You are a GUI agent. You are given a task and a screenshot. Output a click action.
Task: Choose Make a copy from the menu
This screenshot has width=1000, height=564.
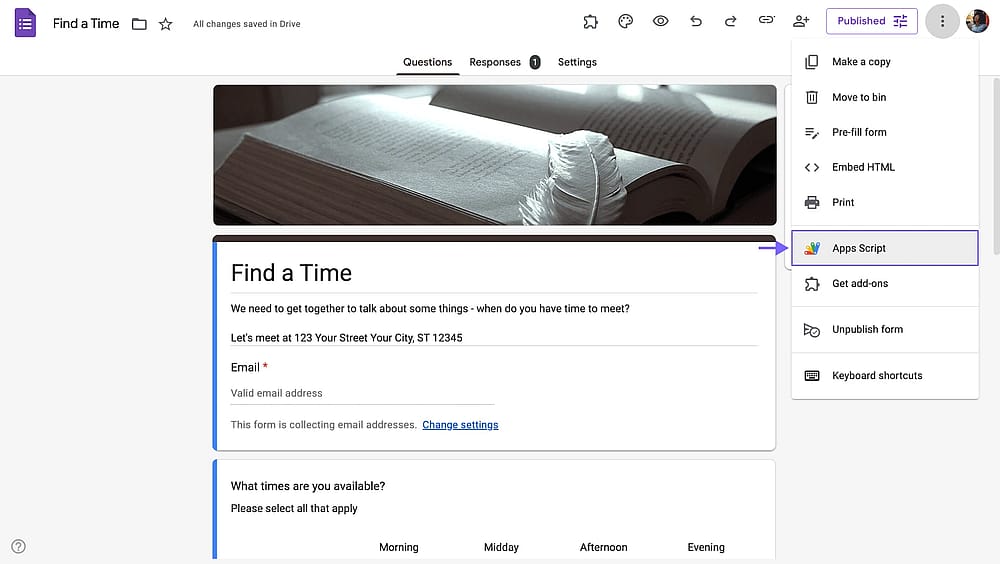885,62
